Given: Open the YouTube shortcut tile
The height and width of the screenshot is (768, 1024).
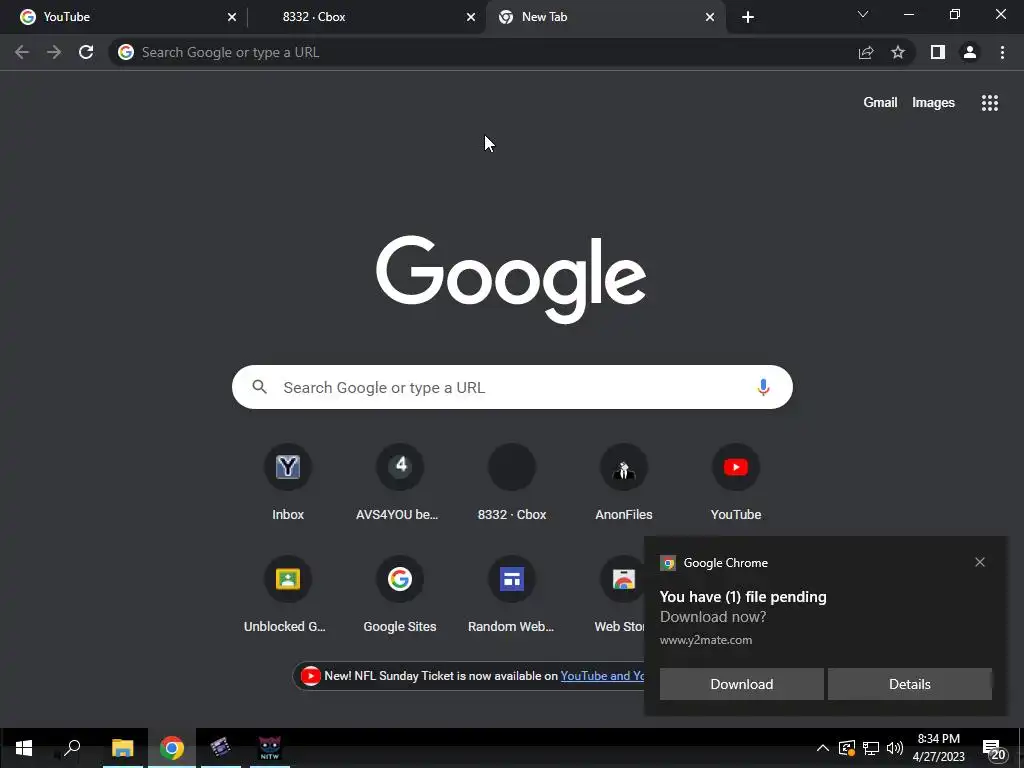Looking at the screenshot, I should tap(736, 481).
